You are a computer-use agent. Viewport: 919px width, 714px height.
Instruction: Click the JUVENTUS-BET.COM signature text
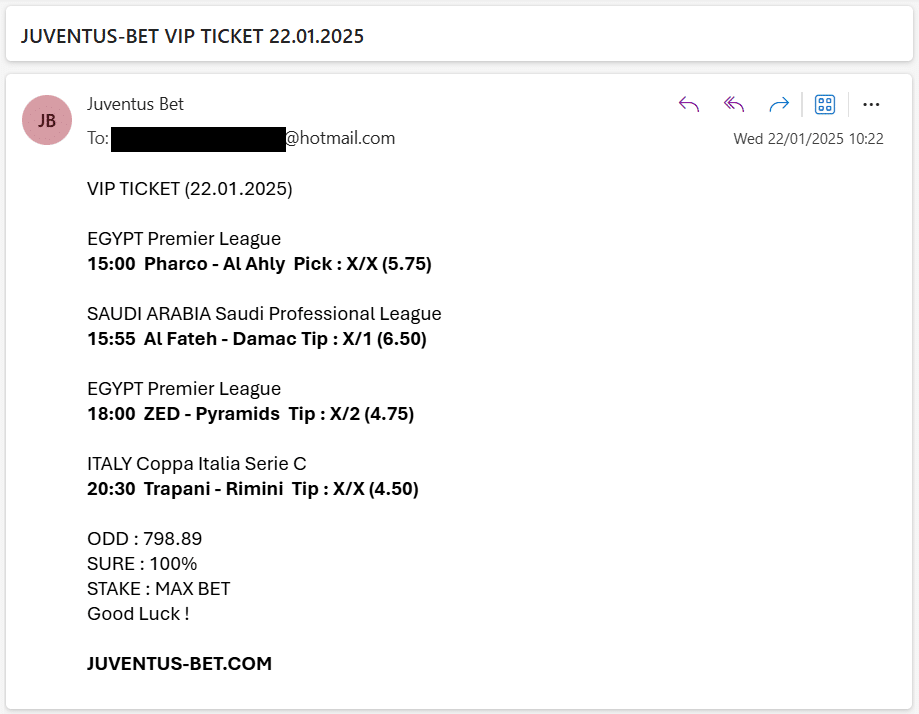tap(179, 664)
